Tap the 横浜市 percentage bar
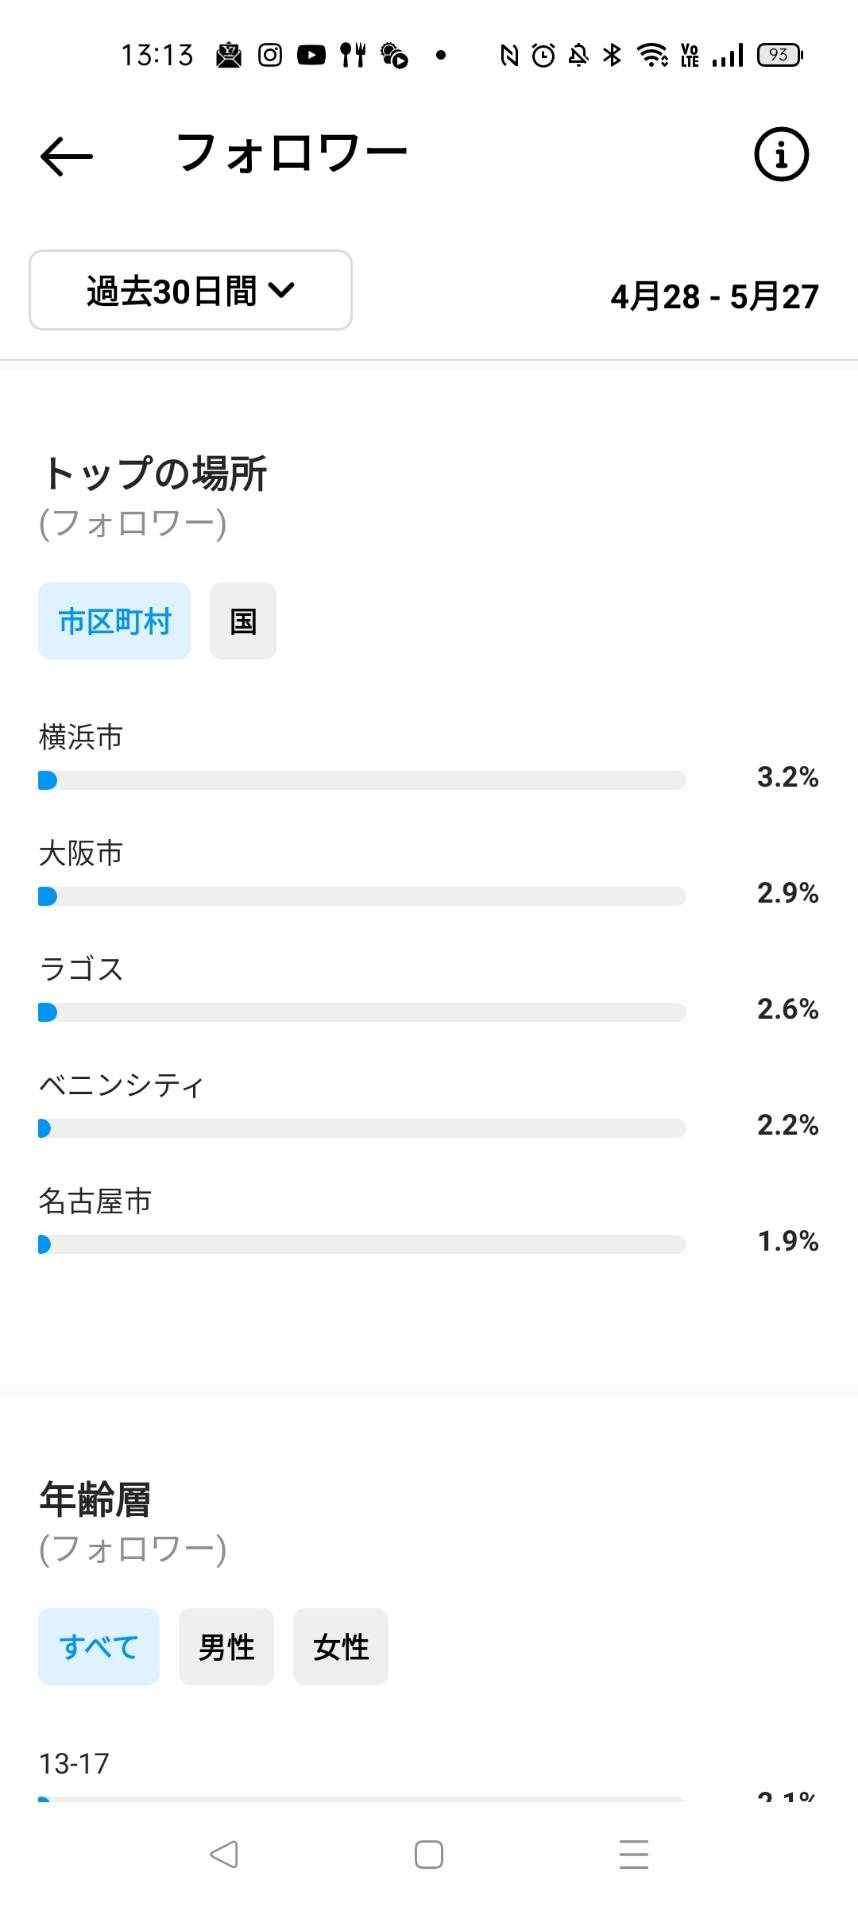Screen dimensions: 858x1907 tap(362, 780)
